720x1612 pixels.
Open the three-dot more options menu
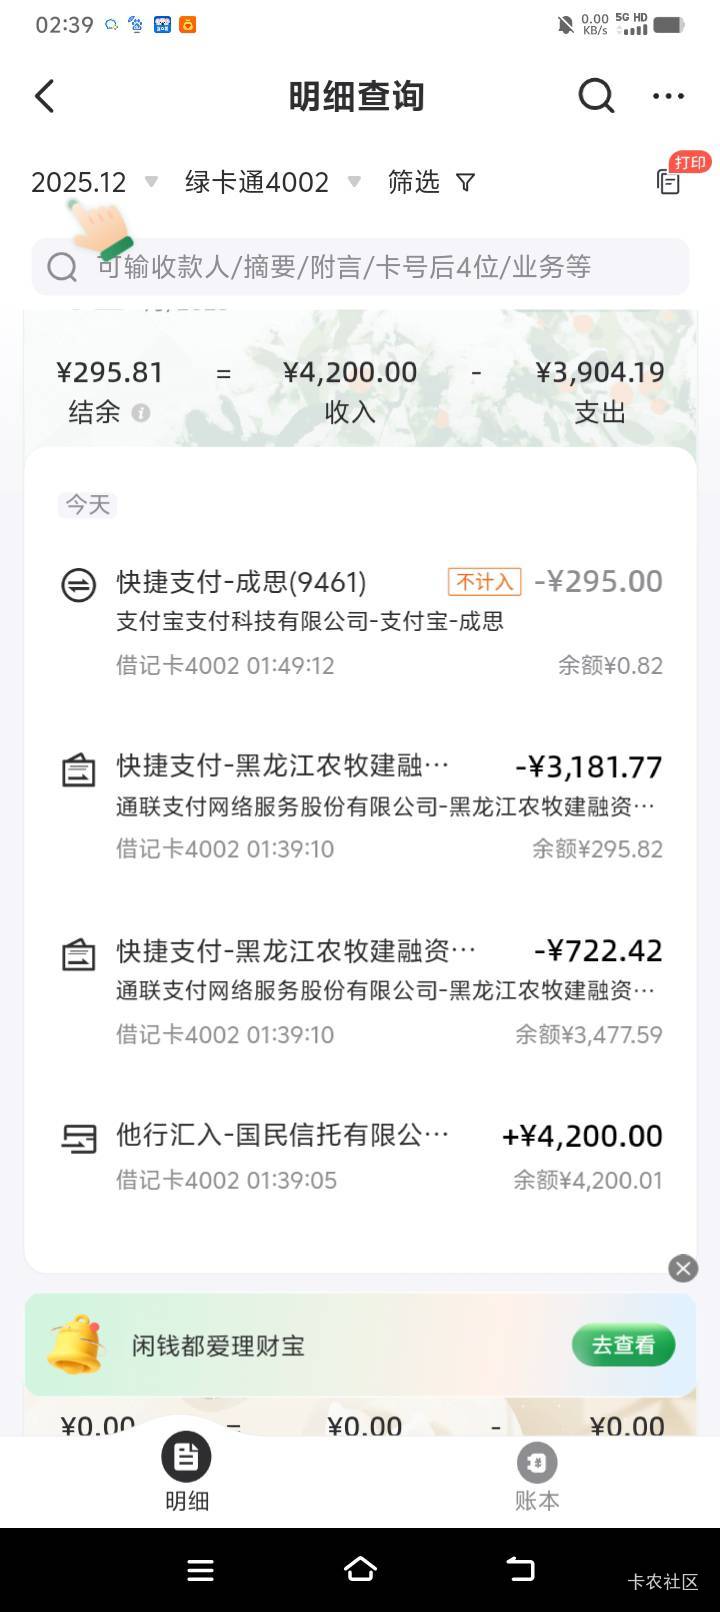pos(668,97)
